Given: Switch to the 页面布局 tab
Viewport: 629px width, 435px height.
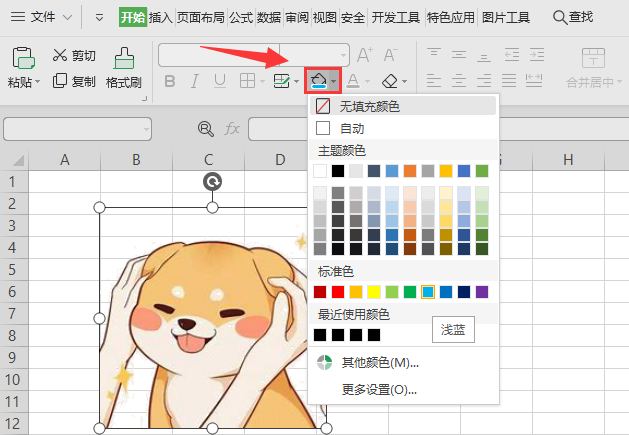Looking at the screenshot, I should (x=201, y=17).
